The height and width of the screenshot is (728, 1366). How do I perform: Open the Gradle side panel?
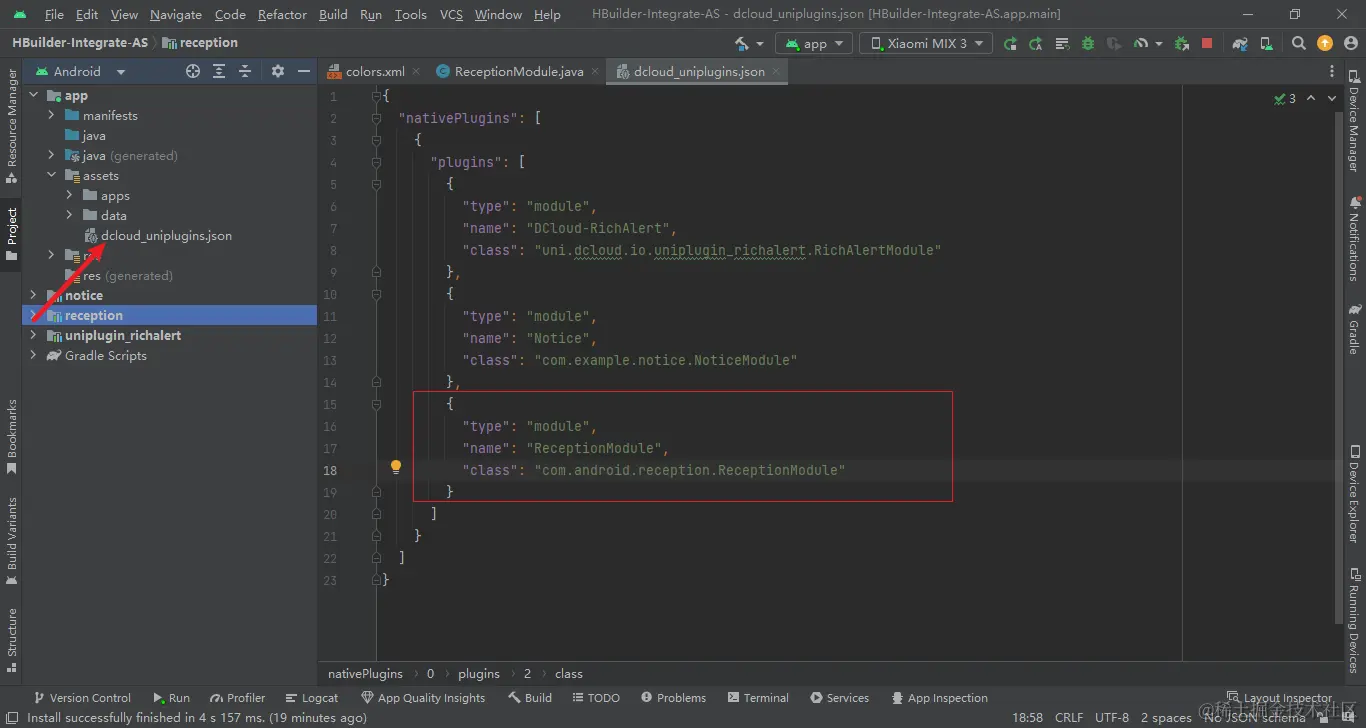click(1355, 329)
